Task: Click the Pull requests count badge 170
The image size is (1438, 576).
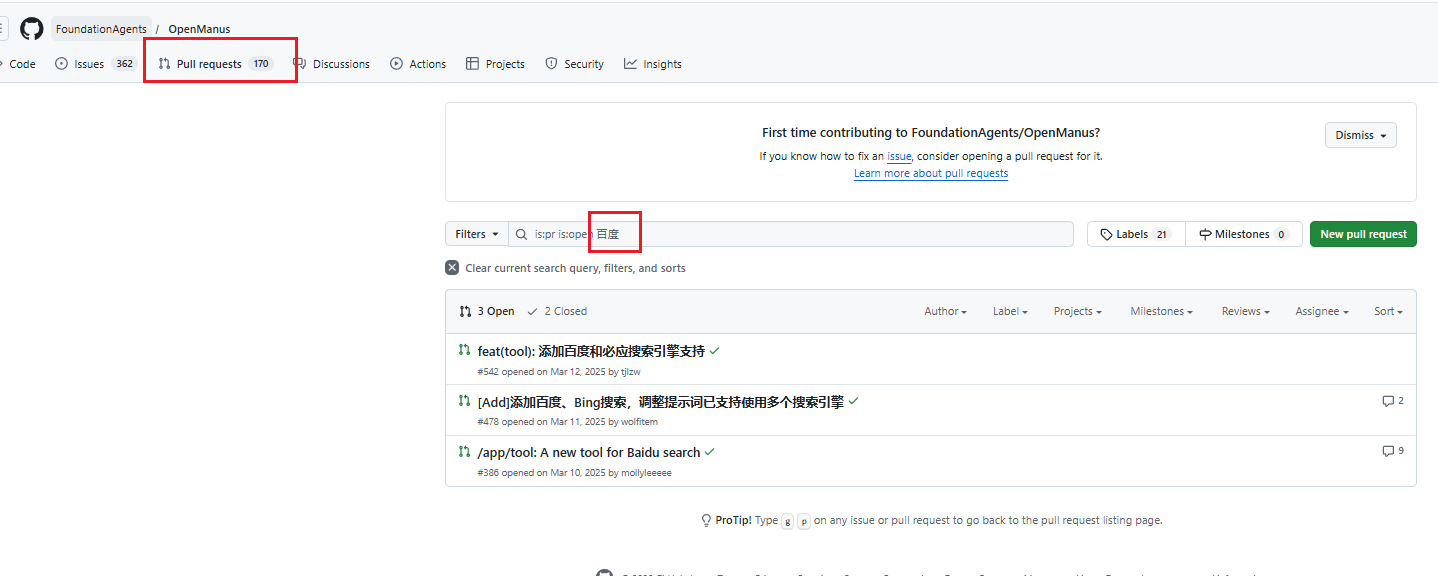Action: pyautogui.click(x=261, y=64)
